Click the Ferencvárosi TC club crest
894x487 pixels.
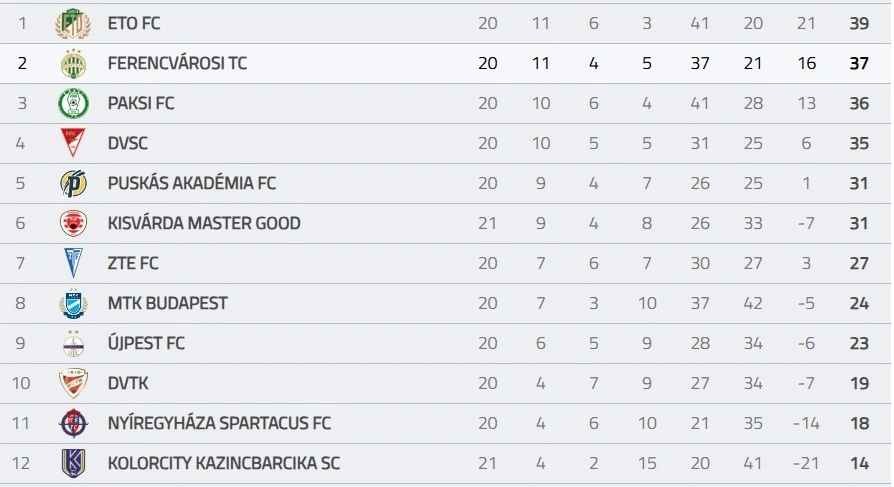[x=72, y=63]
